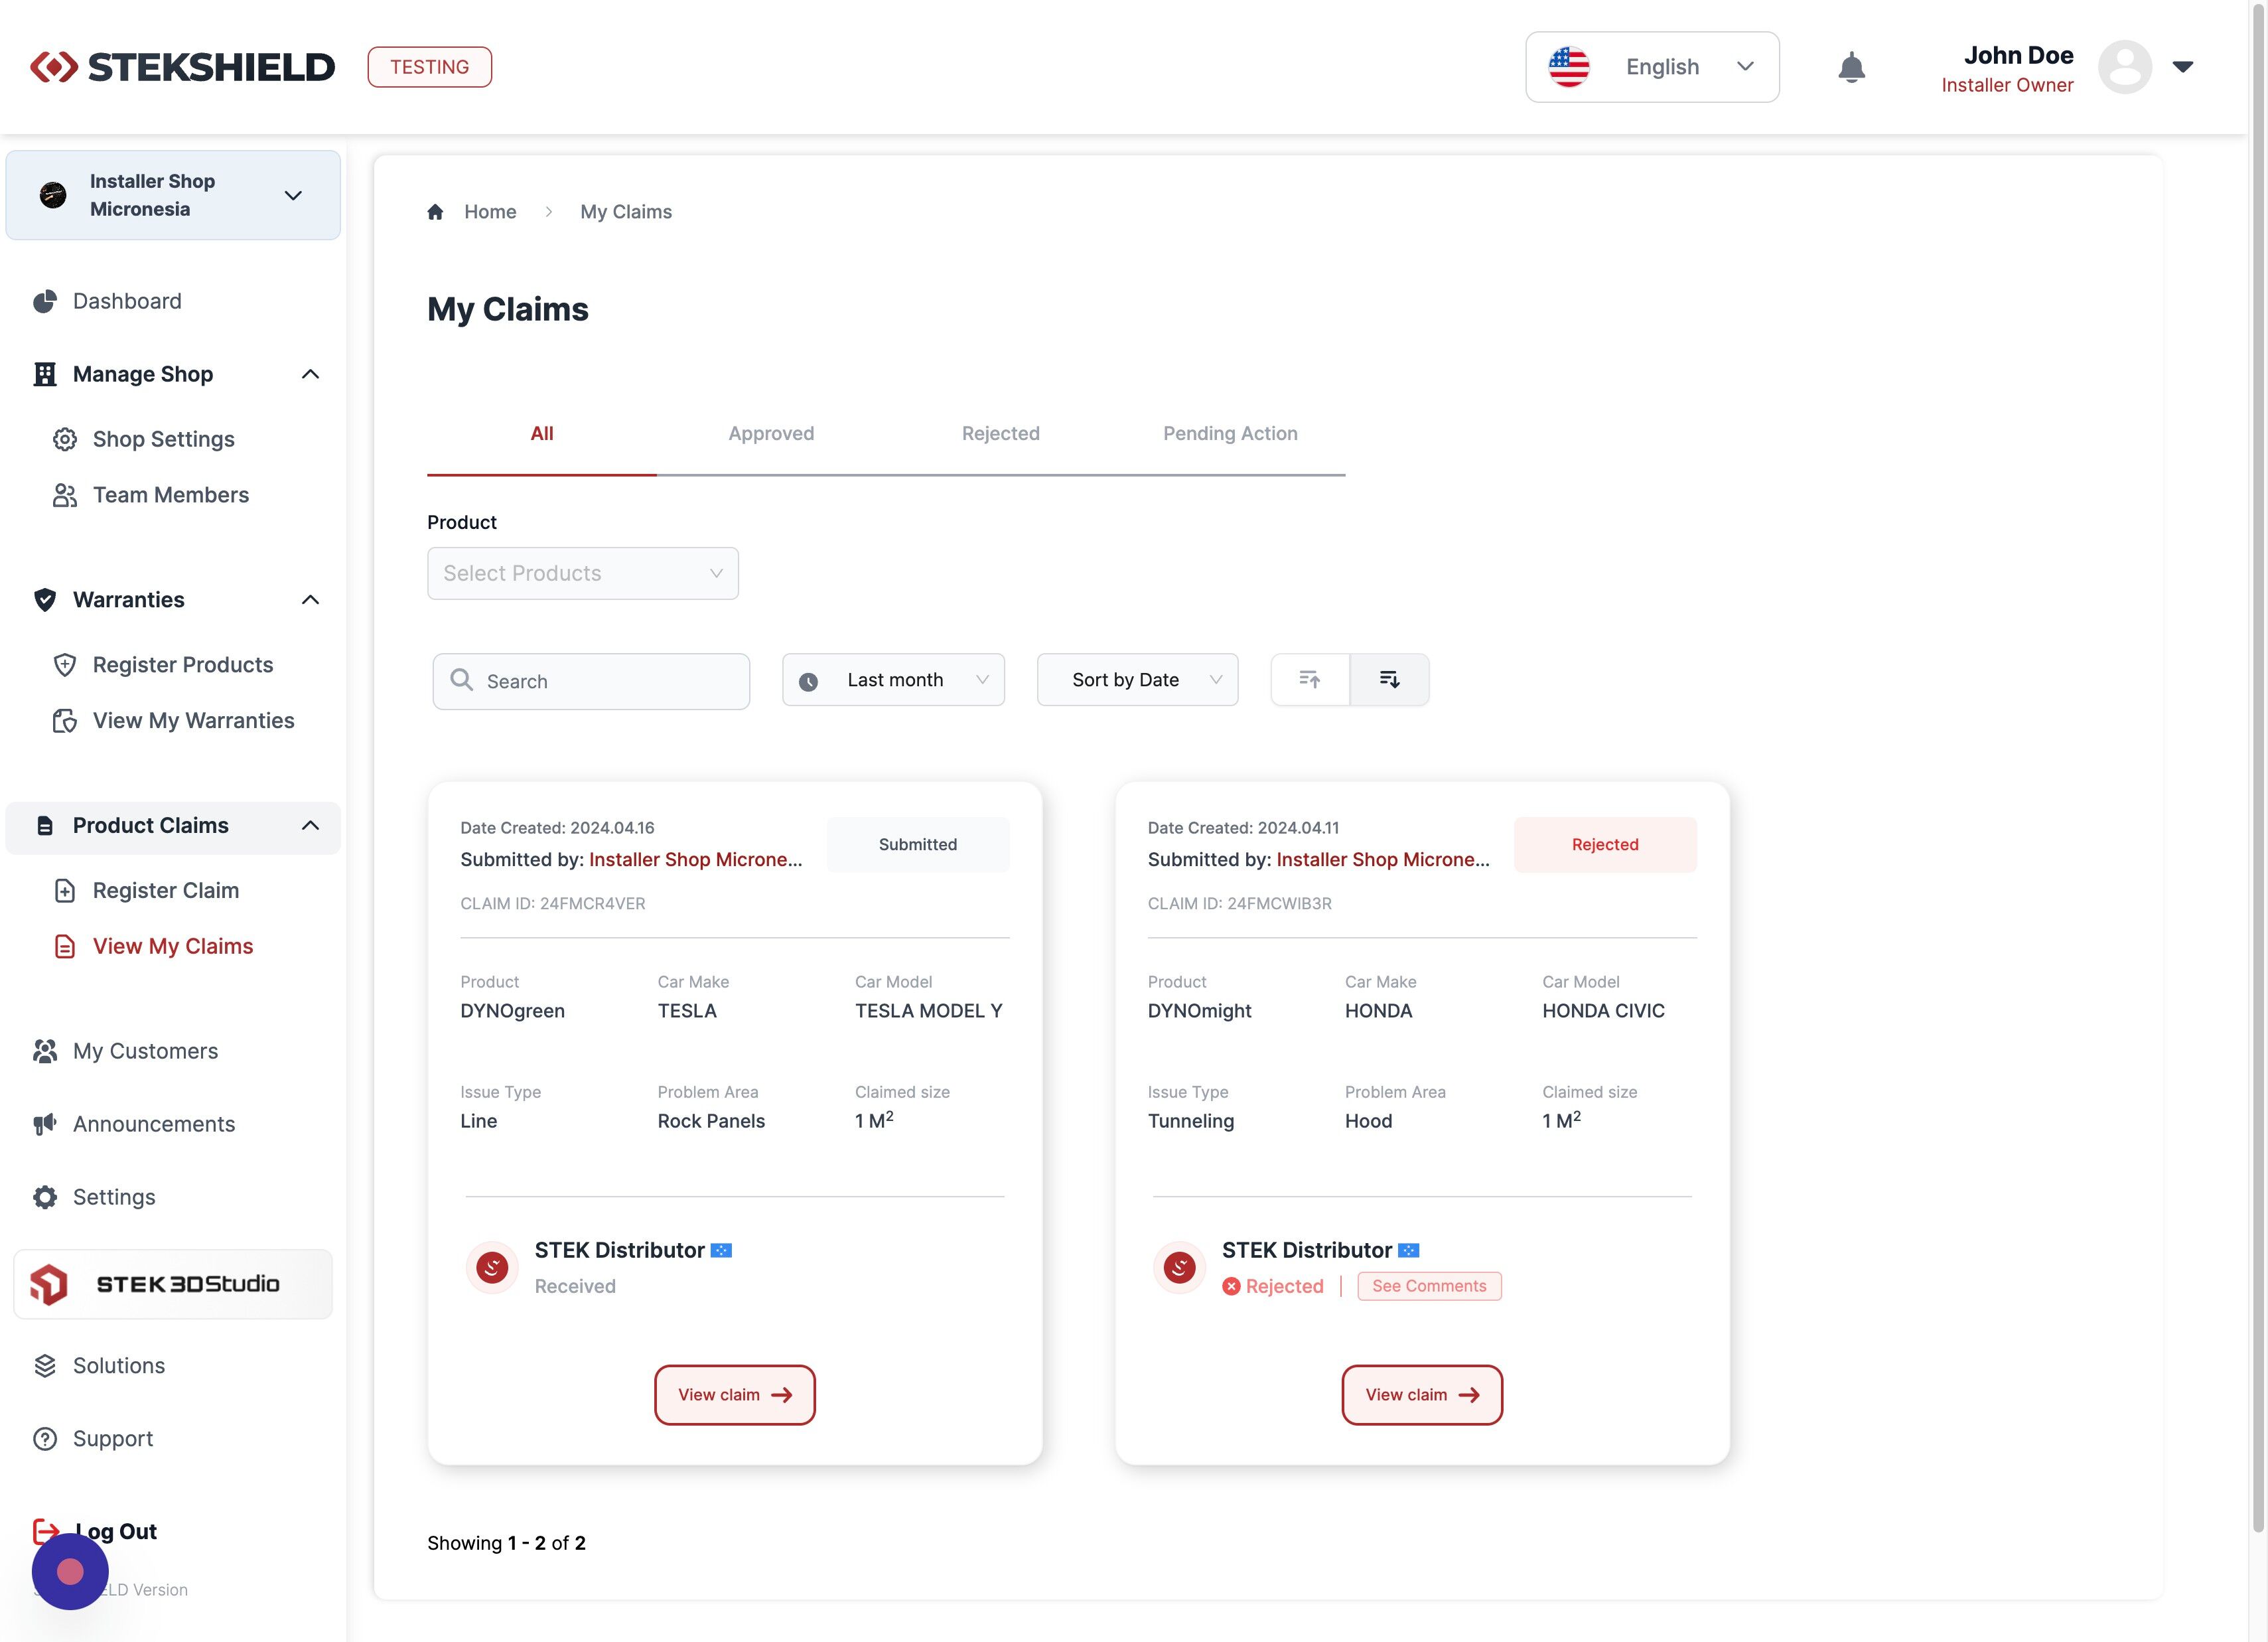
Task: Click the TESTING environment badge
Action: coord(429,67)
